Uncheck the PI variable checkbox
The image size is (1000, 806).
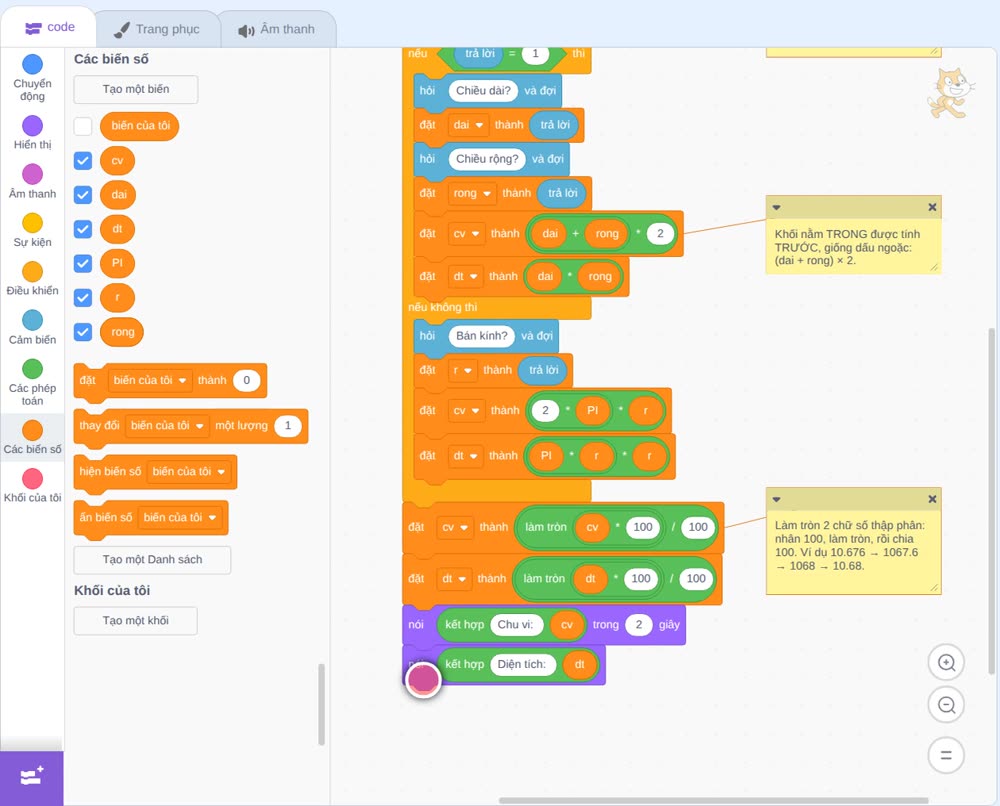coord(83,263)
